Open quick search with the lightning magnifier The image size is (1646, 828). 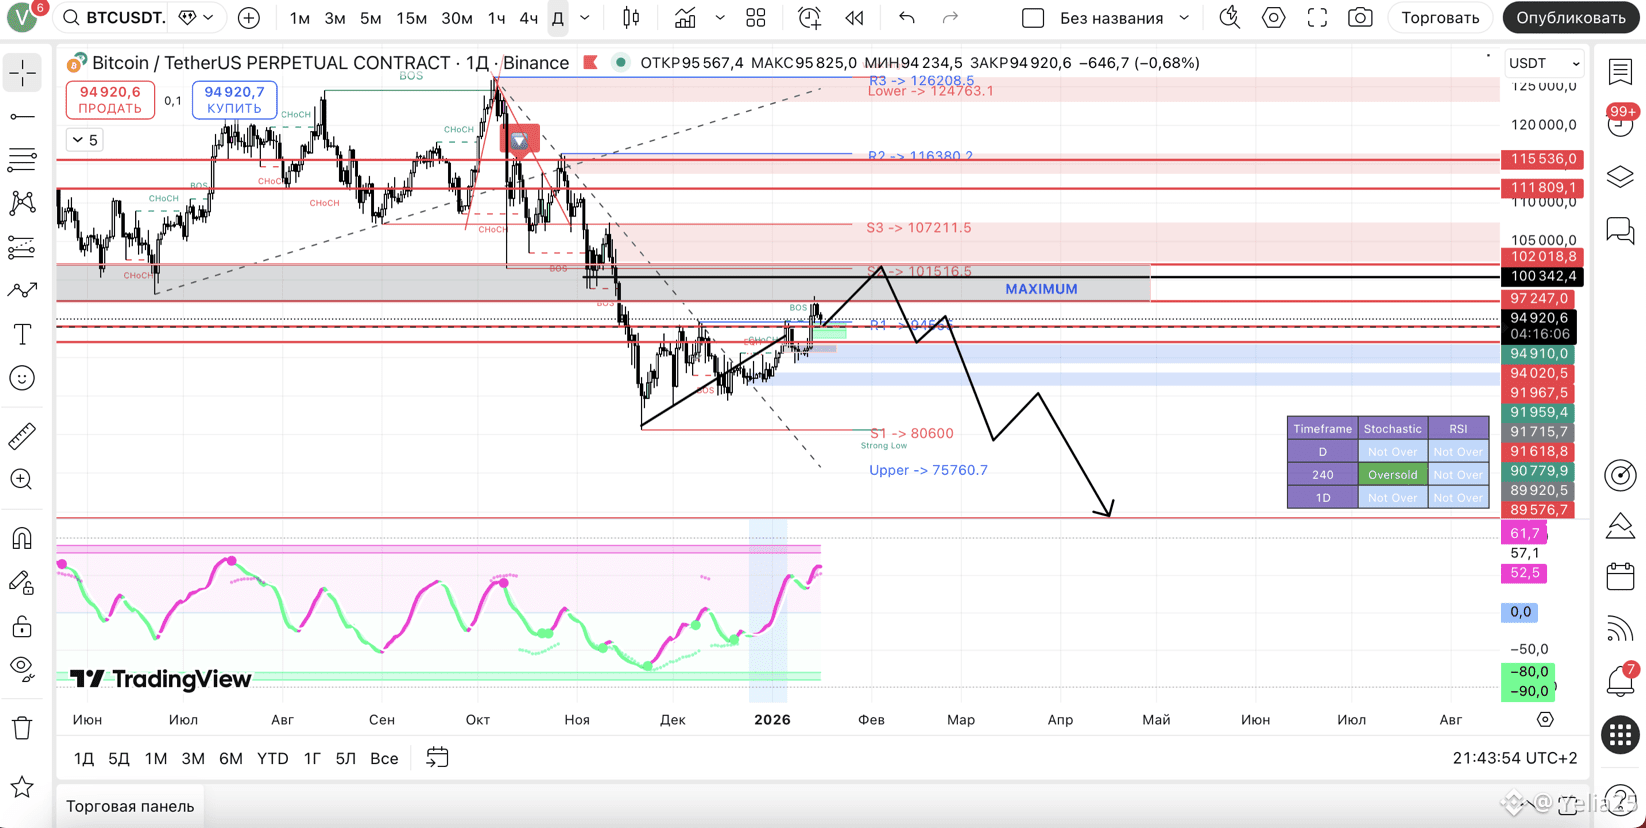[1230, 18]
